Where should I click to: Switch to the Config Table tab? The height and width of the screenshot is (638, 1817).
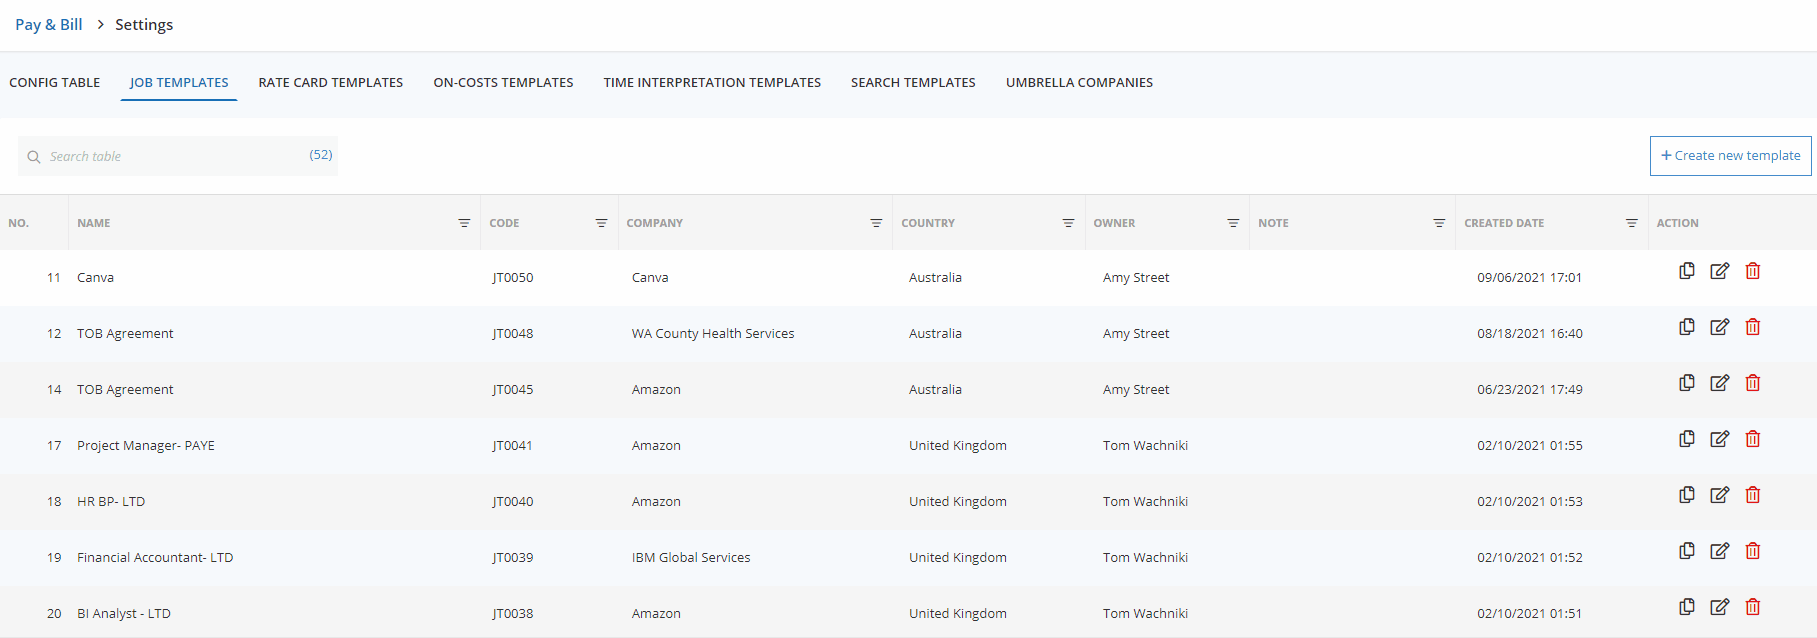point(55,83)
